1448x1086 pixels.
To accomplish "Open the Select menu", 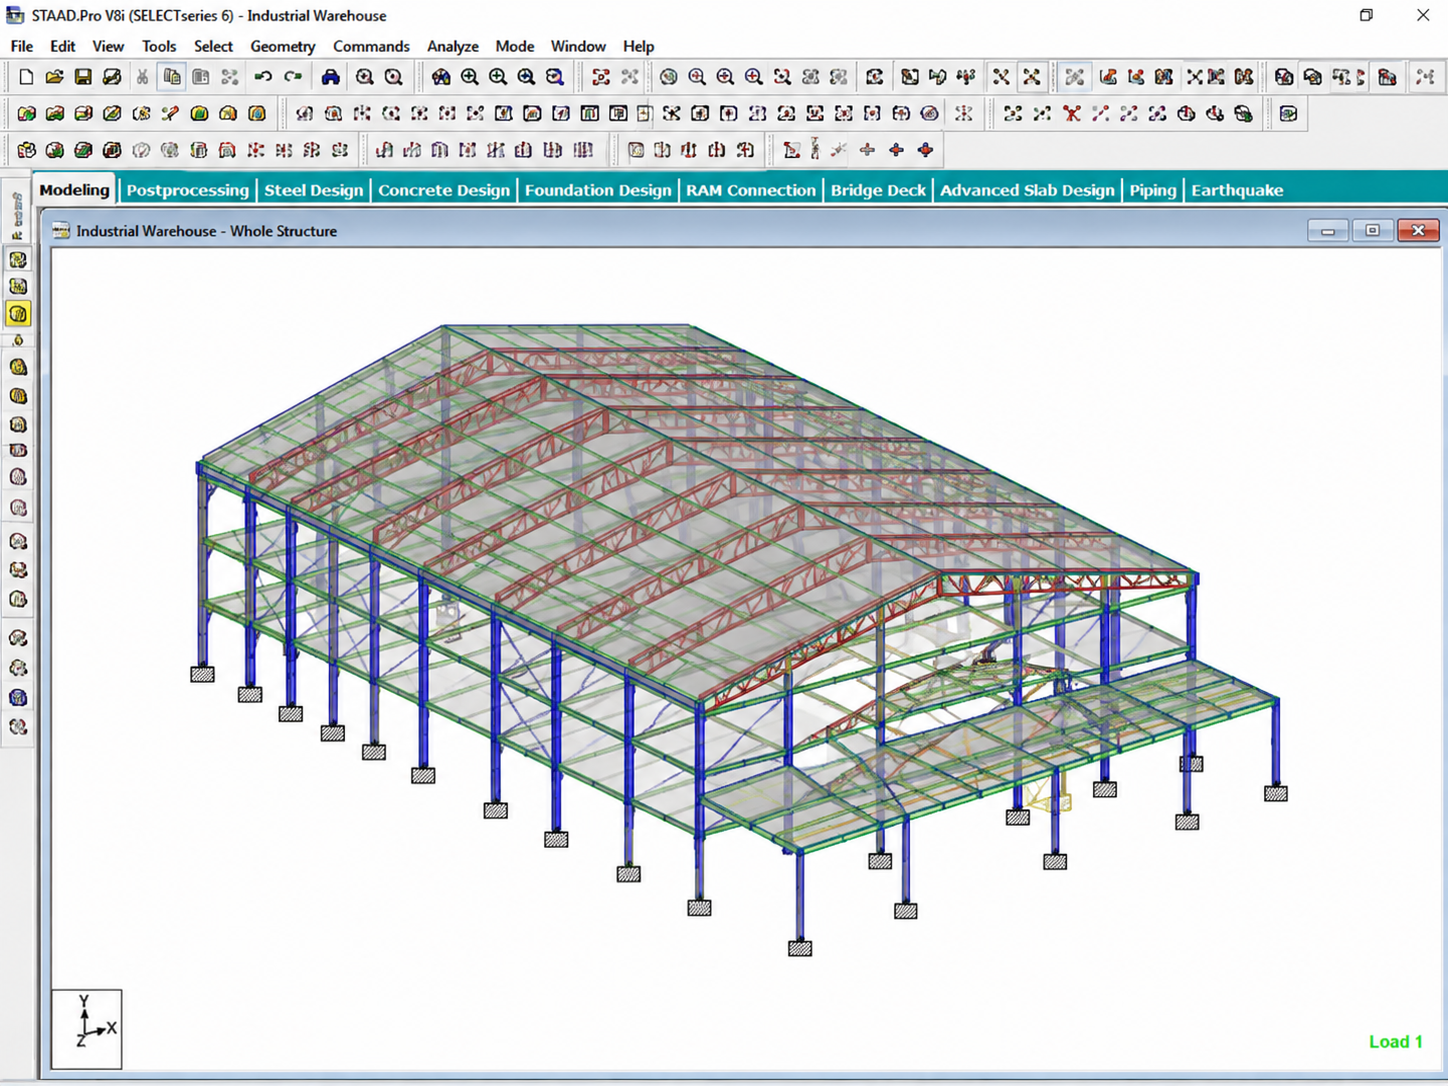I will tap(213, 46).
